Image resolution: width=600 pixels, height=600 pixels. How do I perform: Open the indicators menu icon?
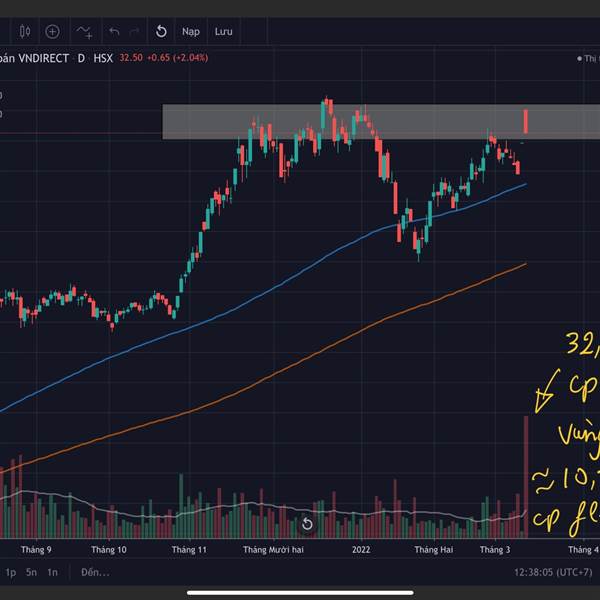tap(84, 32)
